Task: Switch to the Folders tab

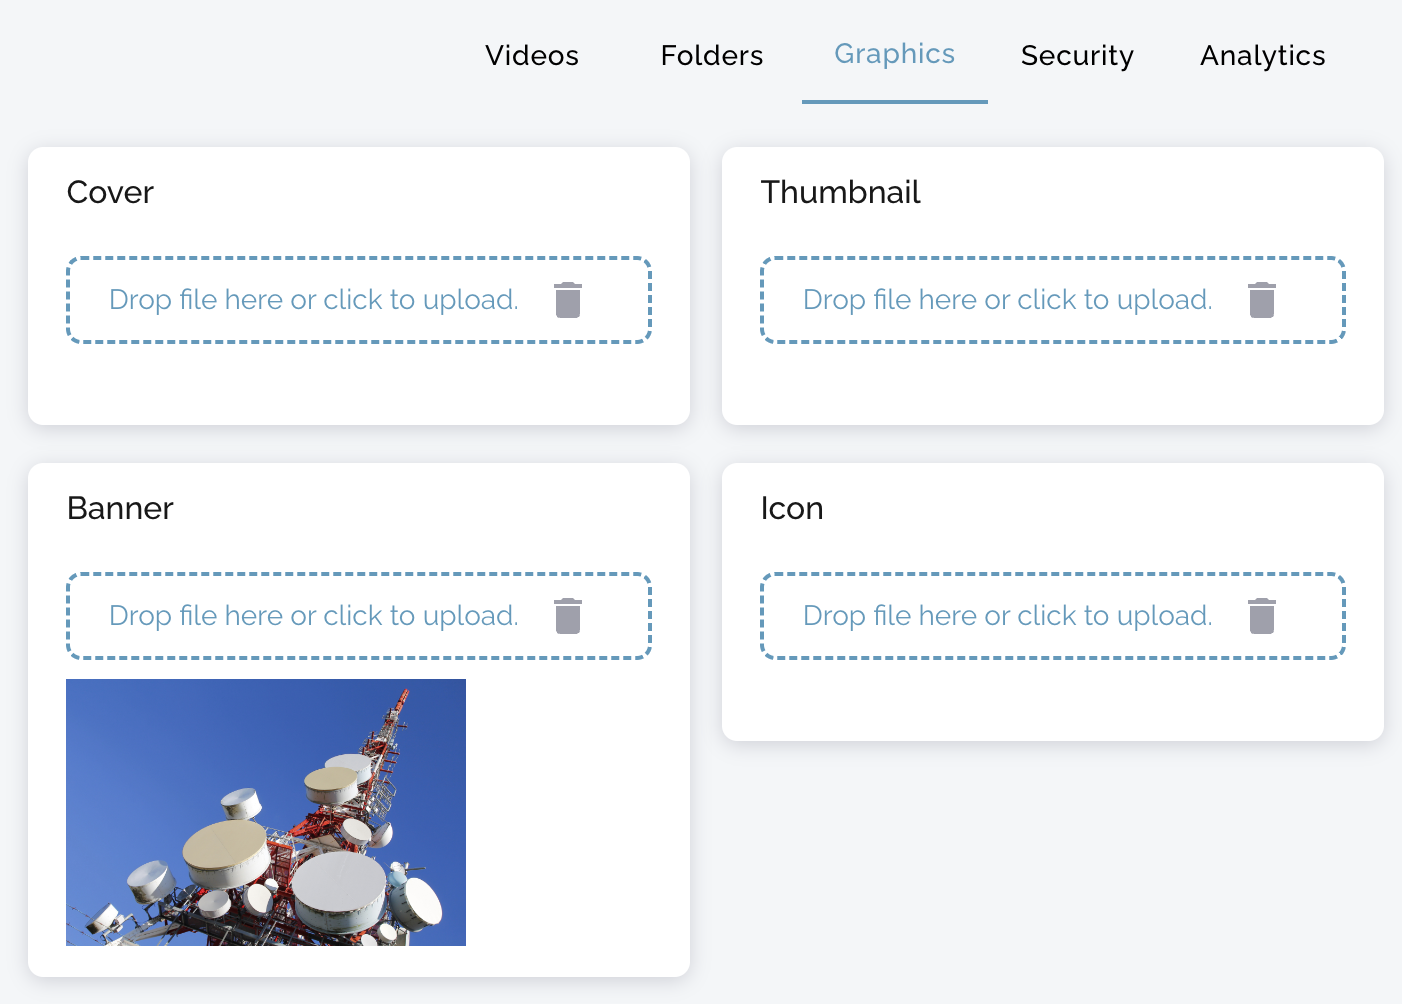Action: (712, 56)
